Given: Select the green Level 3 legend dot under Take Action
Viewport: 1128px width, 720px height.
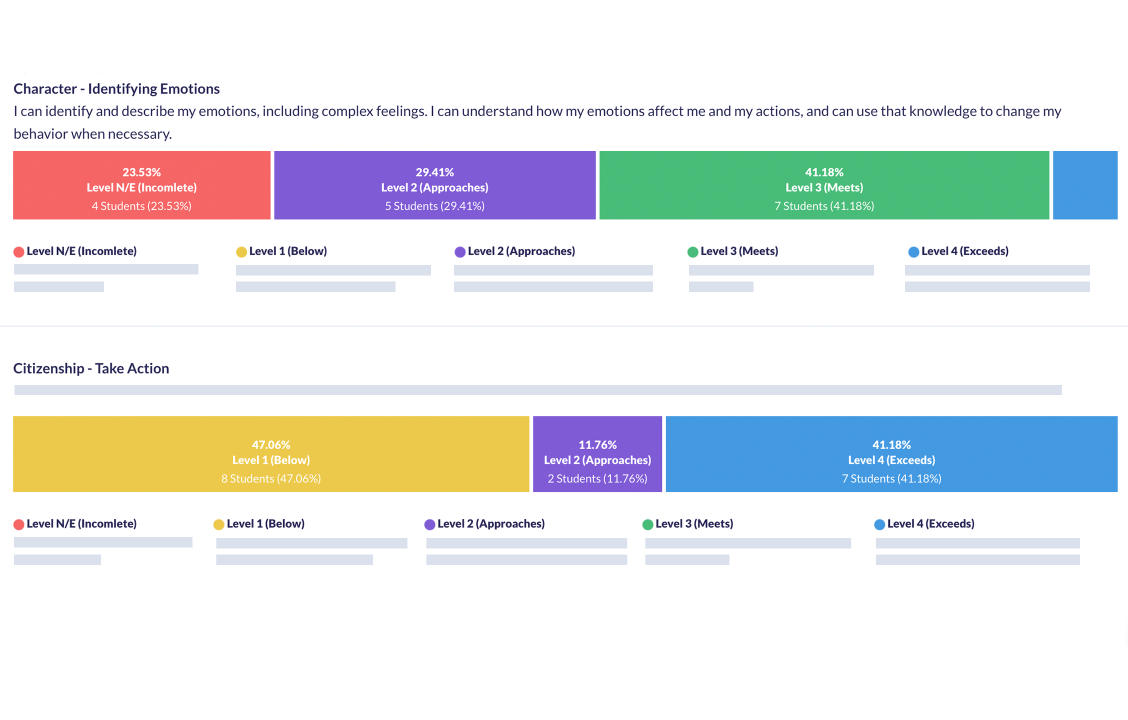Looking at the screenshot, I should point(649,523).
